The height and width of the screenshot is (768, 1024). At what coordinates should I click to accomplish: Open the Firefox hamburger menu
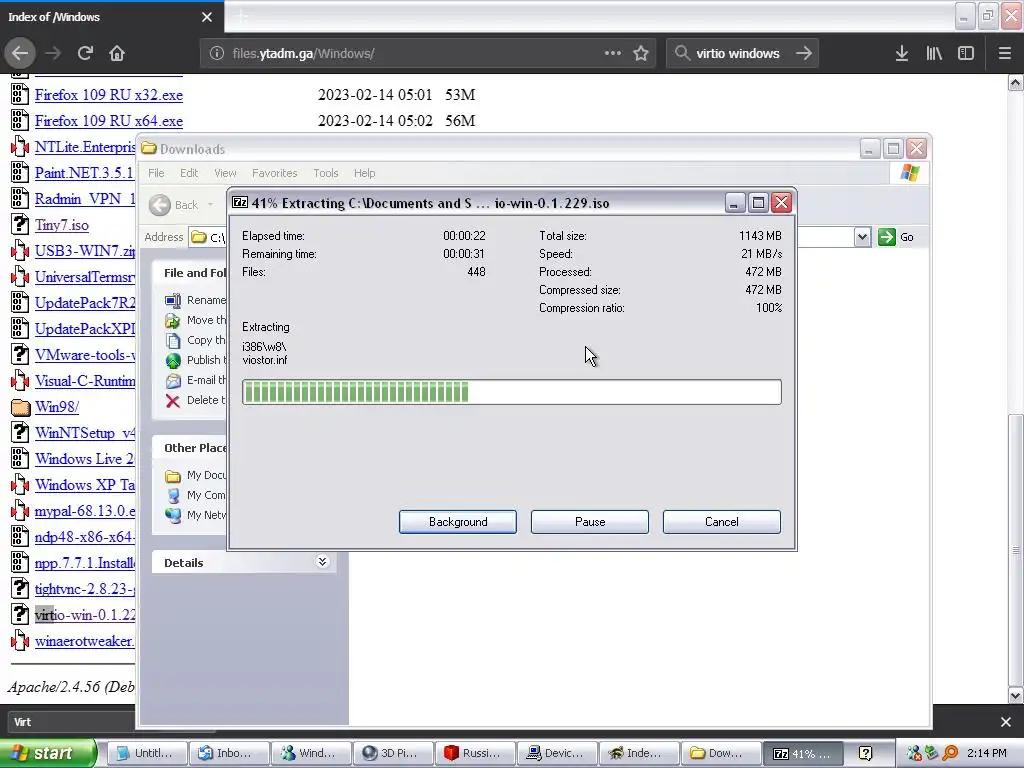pyautogui.click(x=1005, y=54)
